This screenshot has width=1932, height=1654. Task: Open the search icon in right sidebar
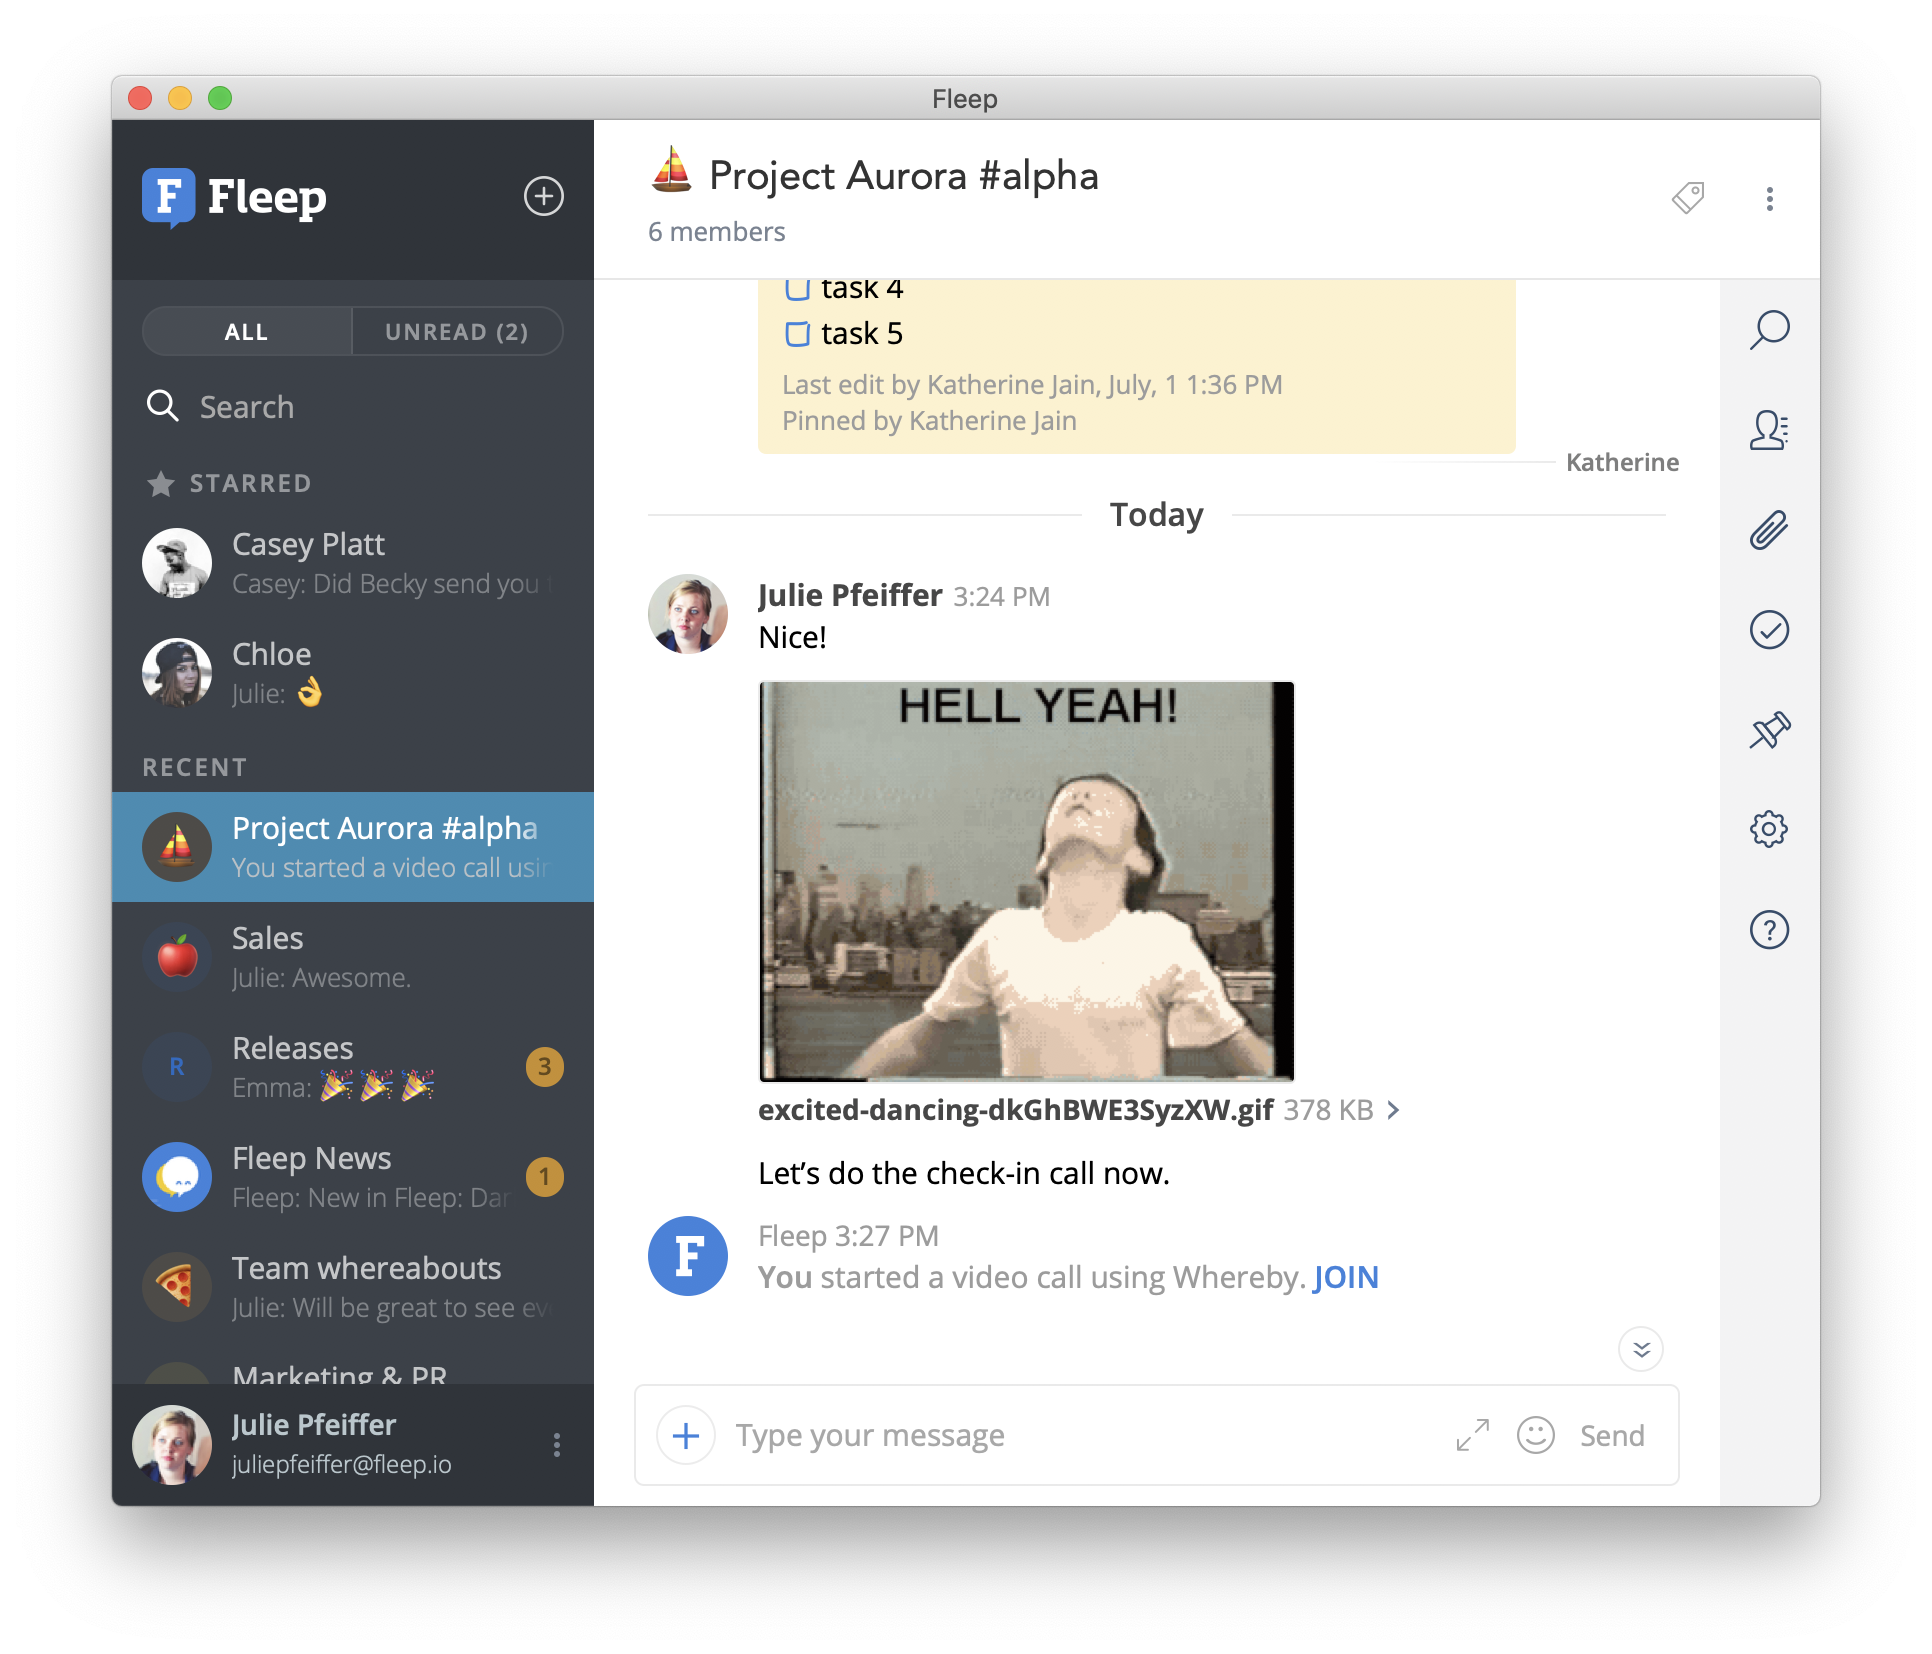point(1769,329)
